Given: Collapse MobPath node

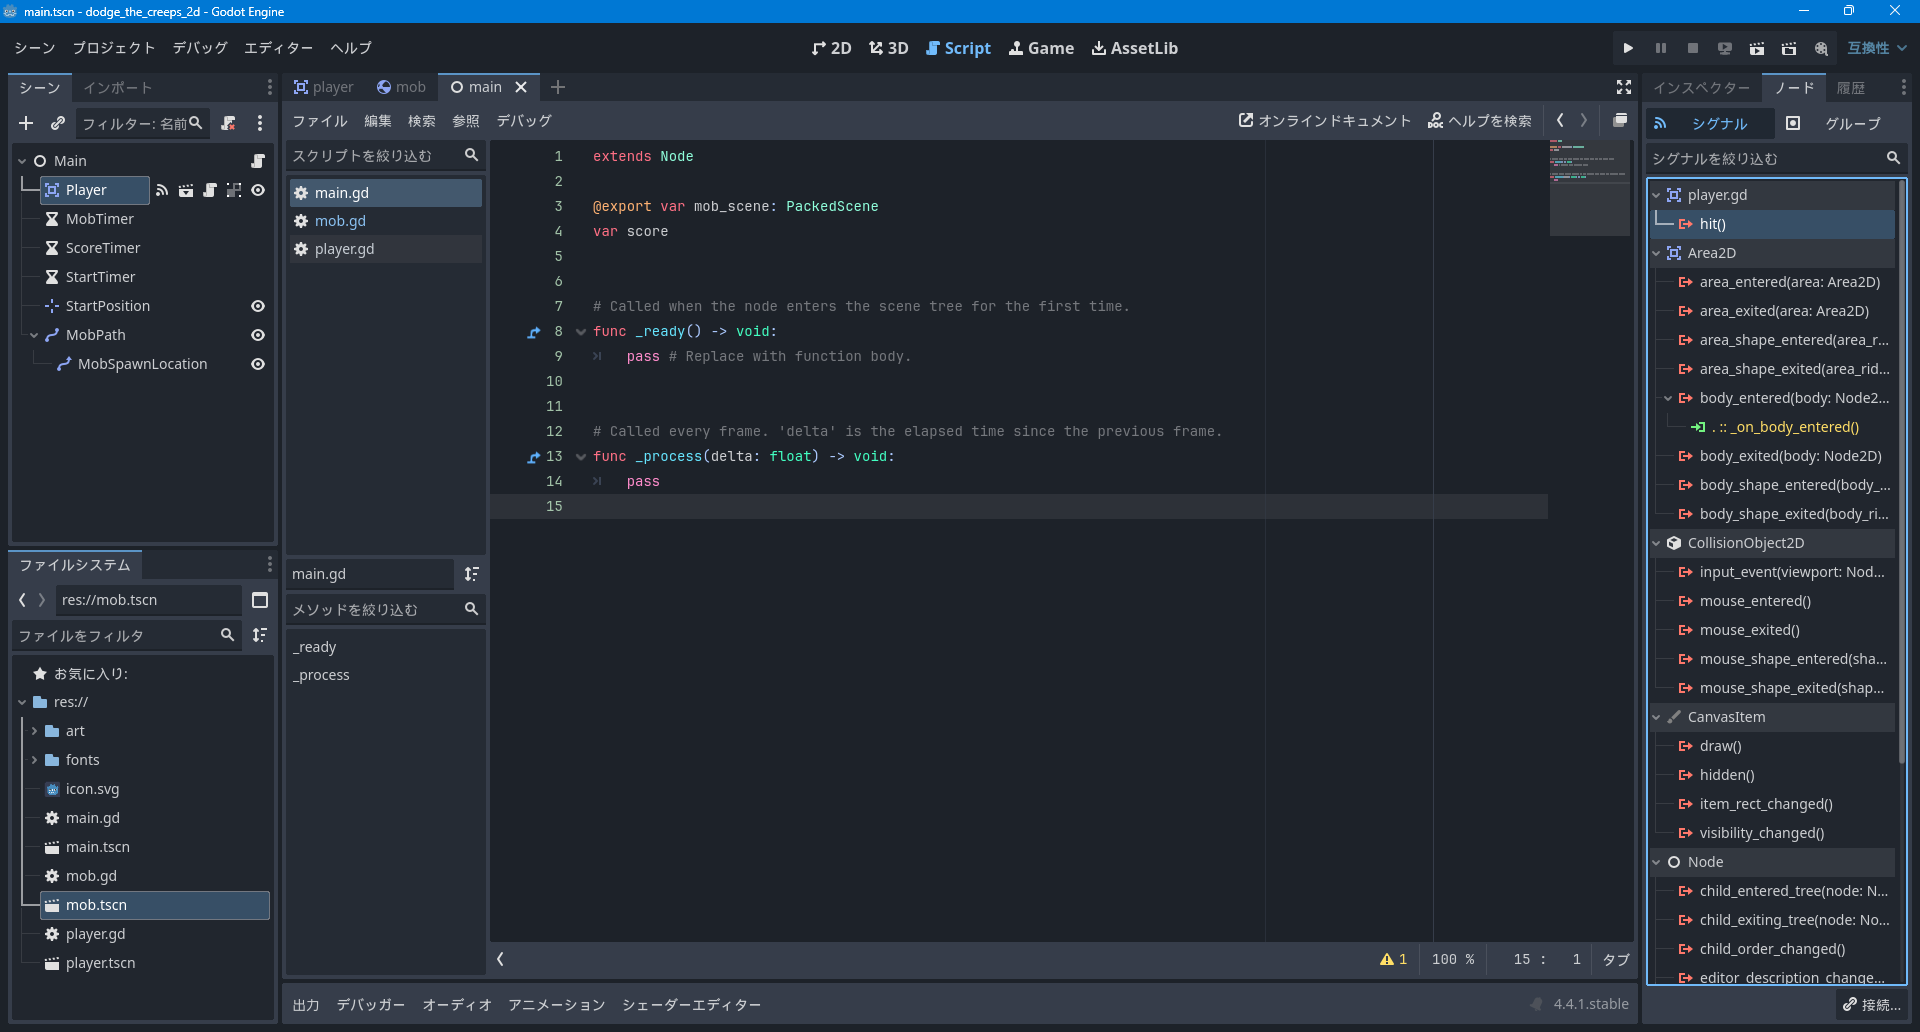Looking at the screenshot, I should click(34, 335).
